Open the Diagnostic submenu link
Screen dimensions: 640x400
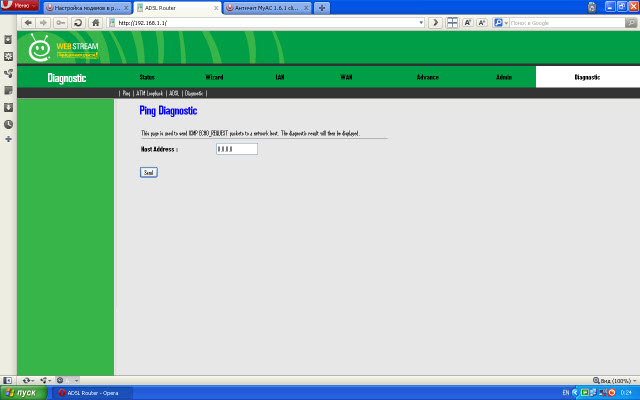194,93
